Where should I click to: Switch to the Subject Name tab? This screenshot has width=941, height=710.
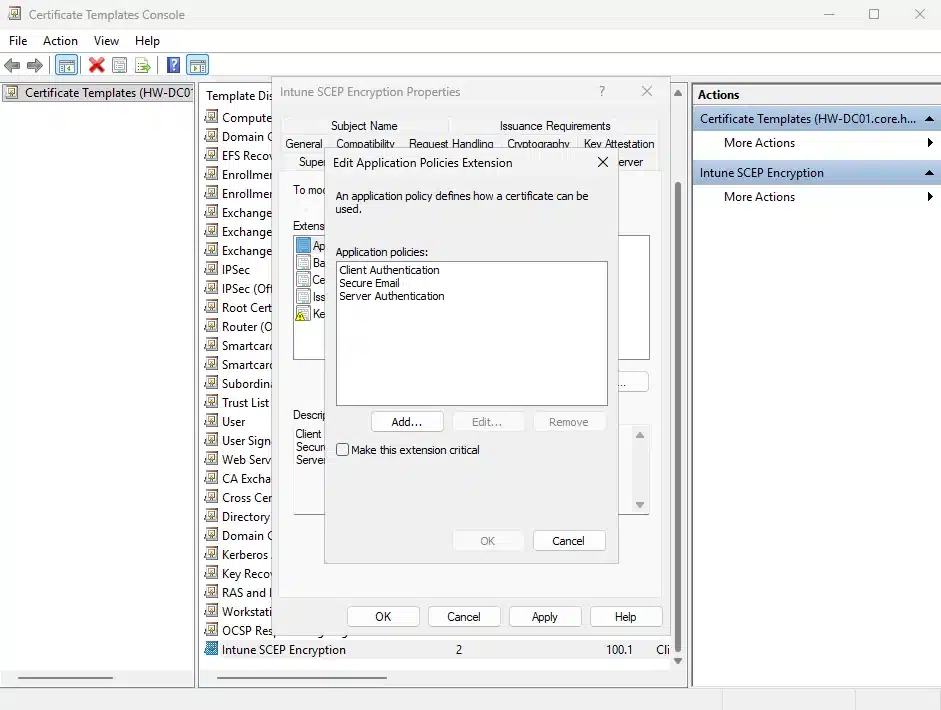click(x=364, y=126)
